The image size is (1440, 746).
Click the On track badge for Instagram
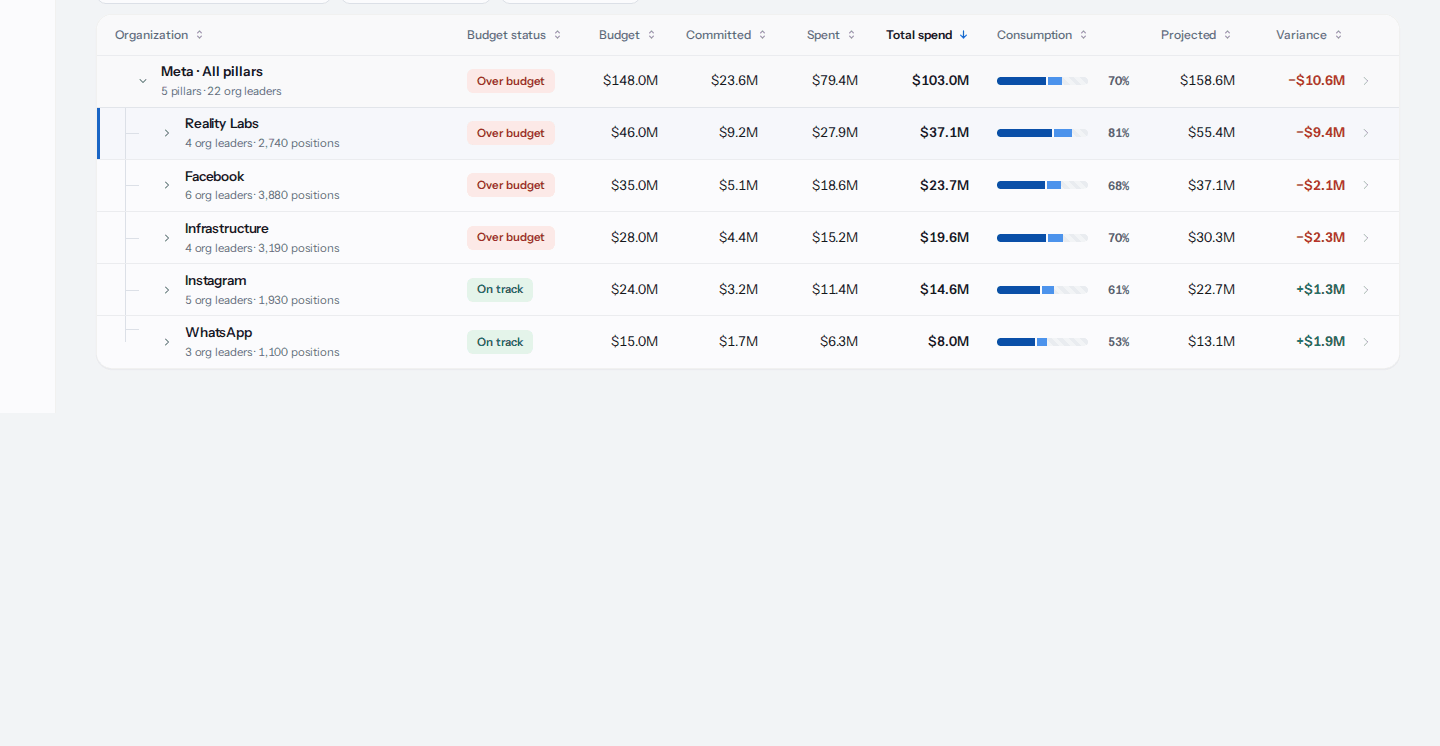point(500,290)
